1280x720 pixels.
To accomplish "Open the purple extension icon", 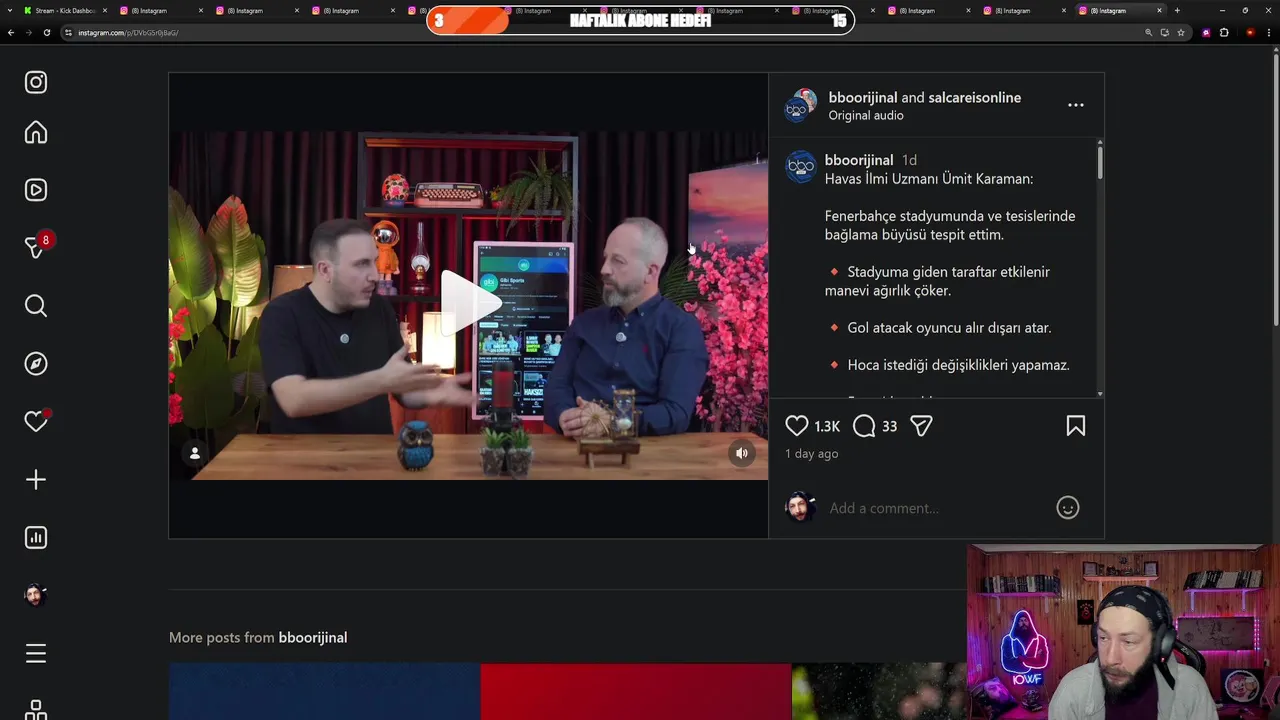I will tap(1206, 32).
